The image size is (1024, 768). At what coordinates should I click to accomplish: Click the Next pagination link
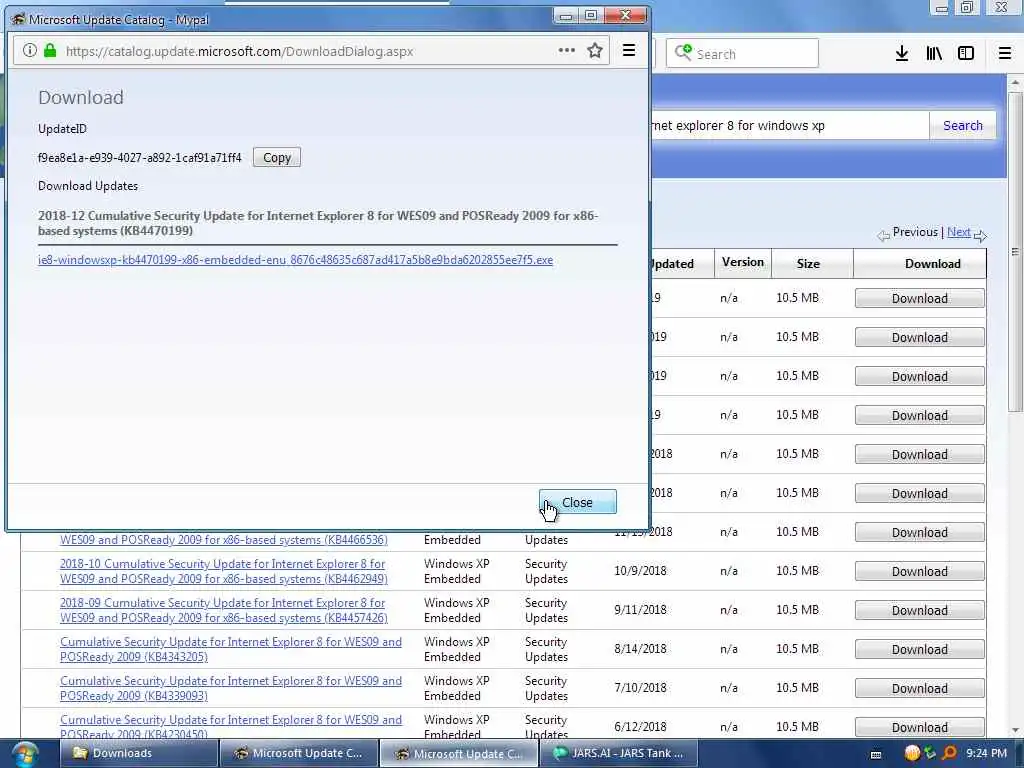[959, 232]
